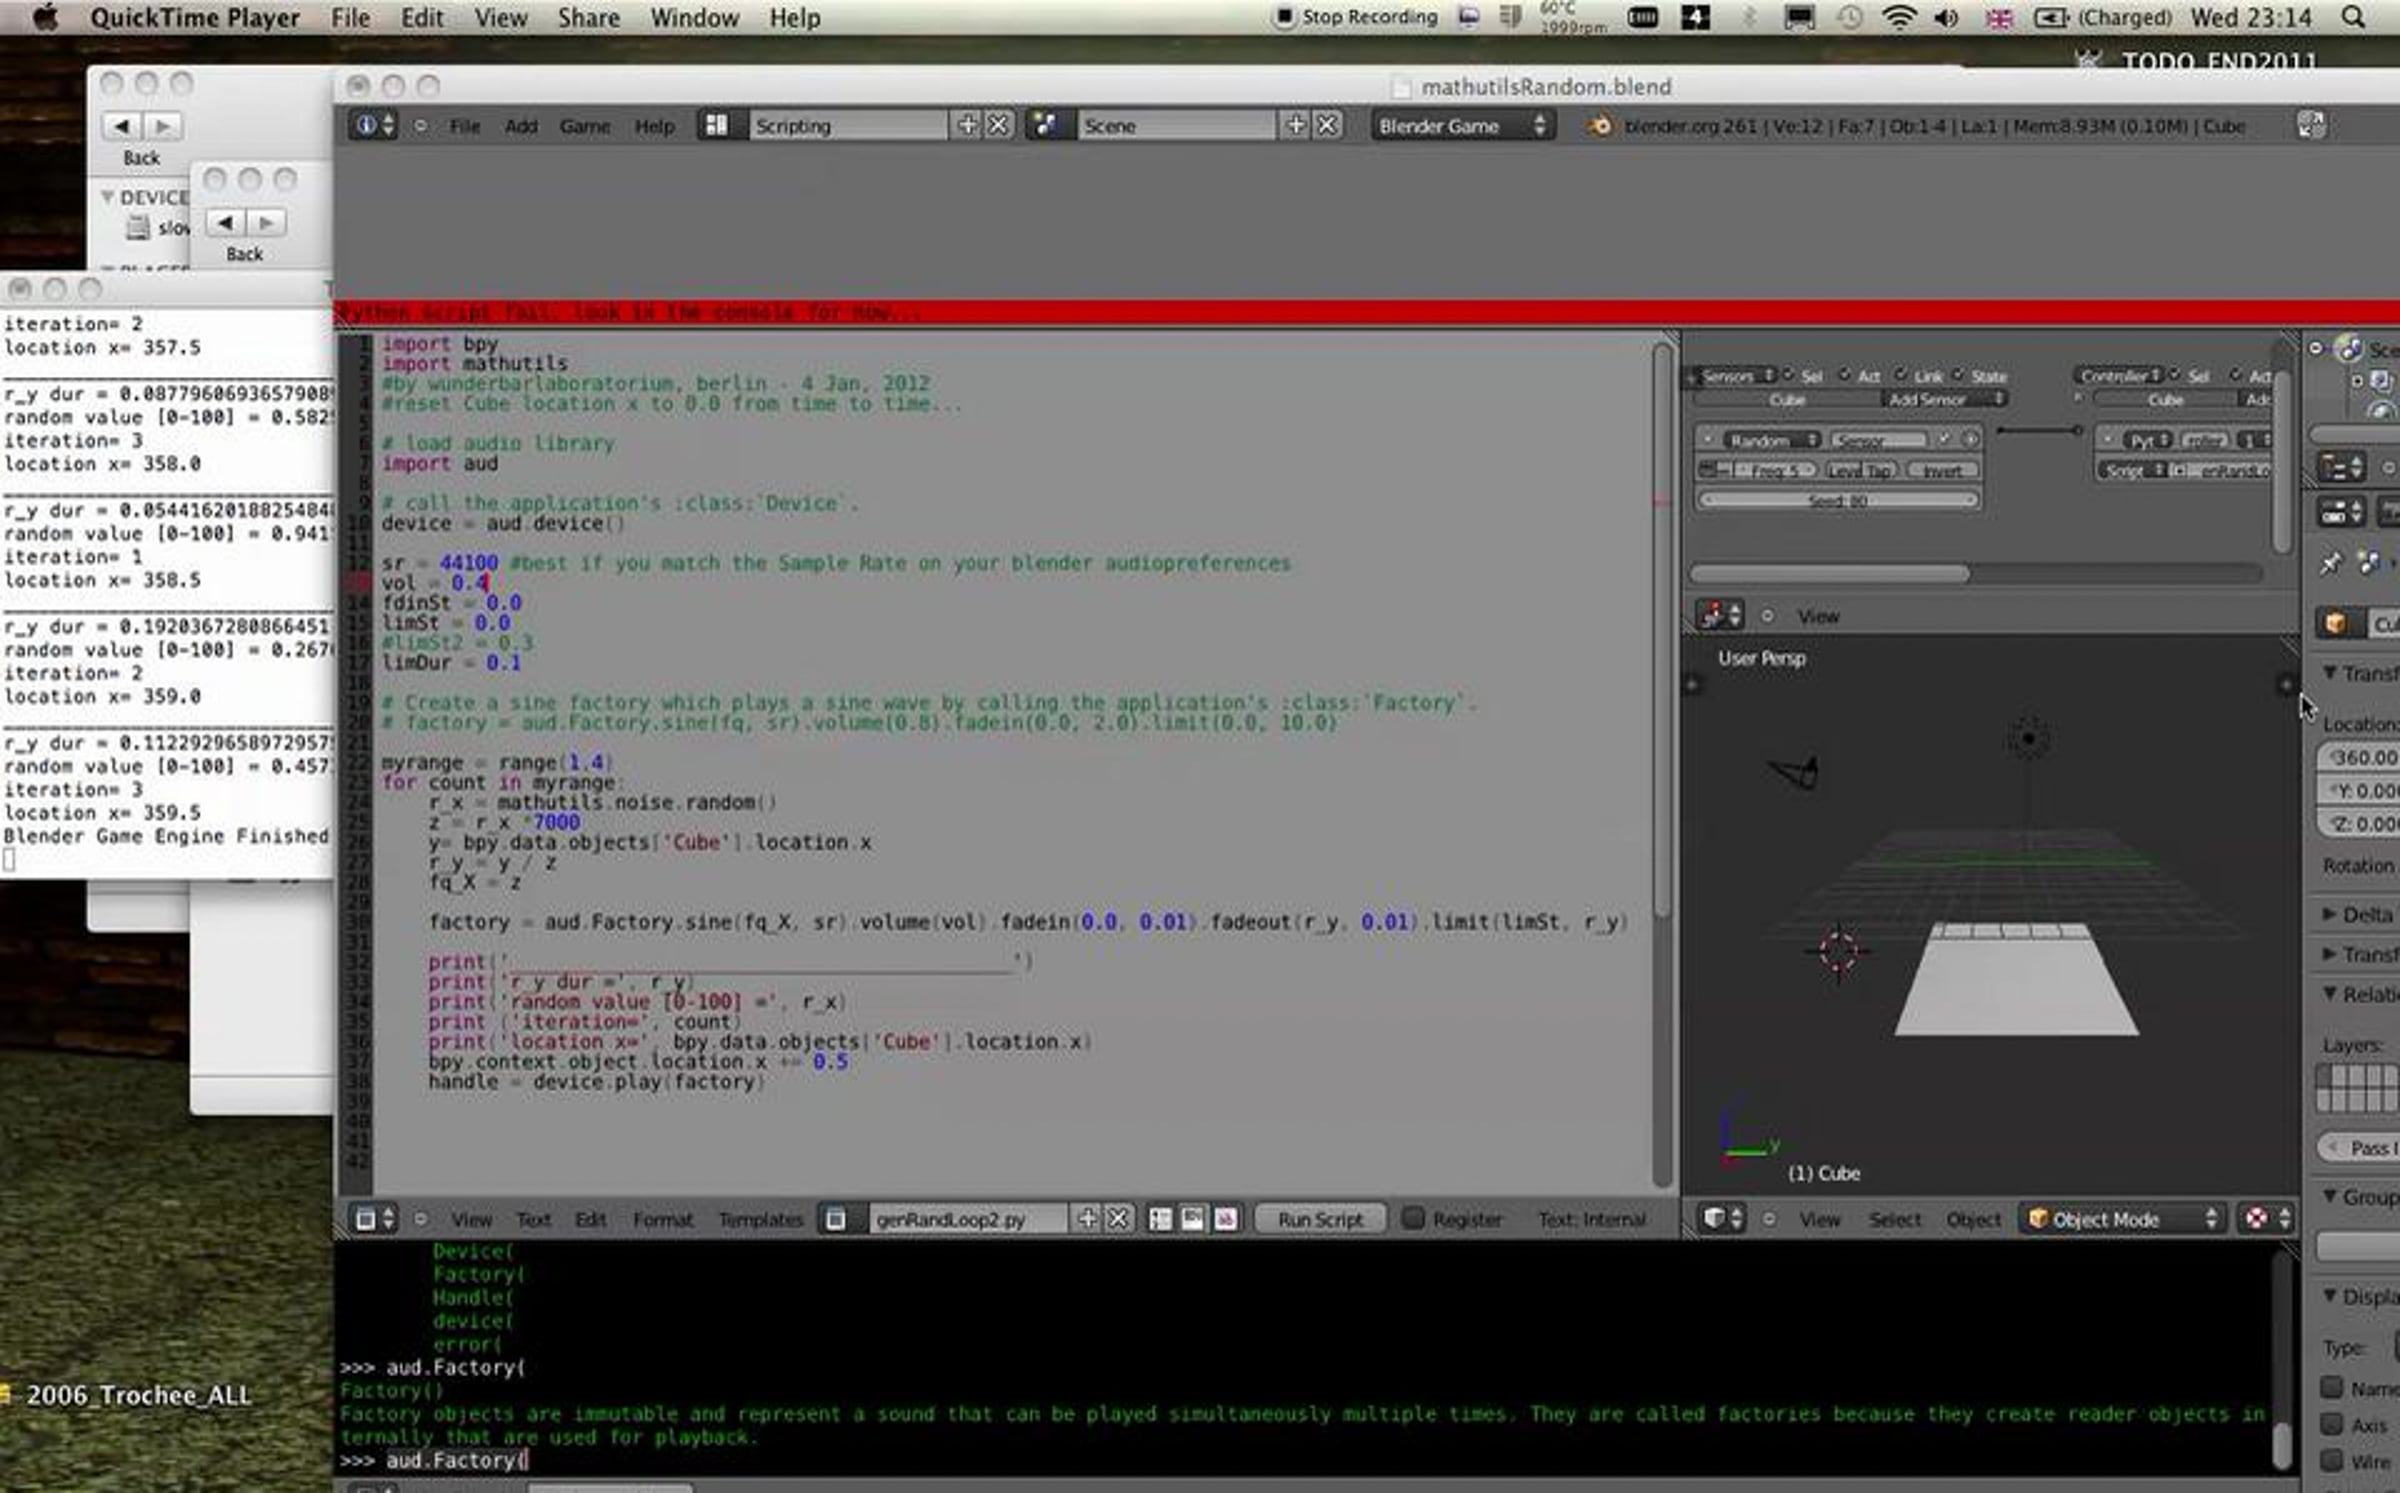
Task: Open the Controllers dropdown in logic editor
Action: point(2120,376)
